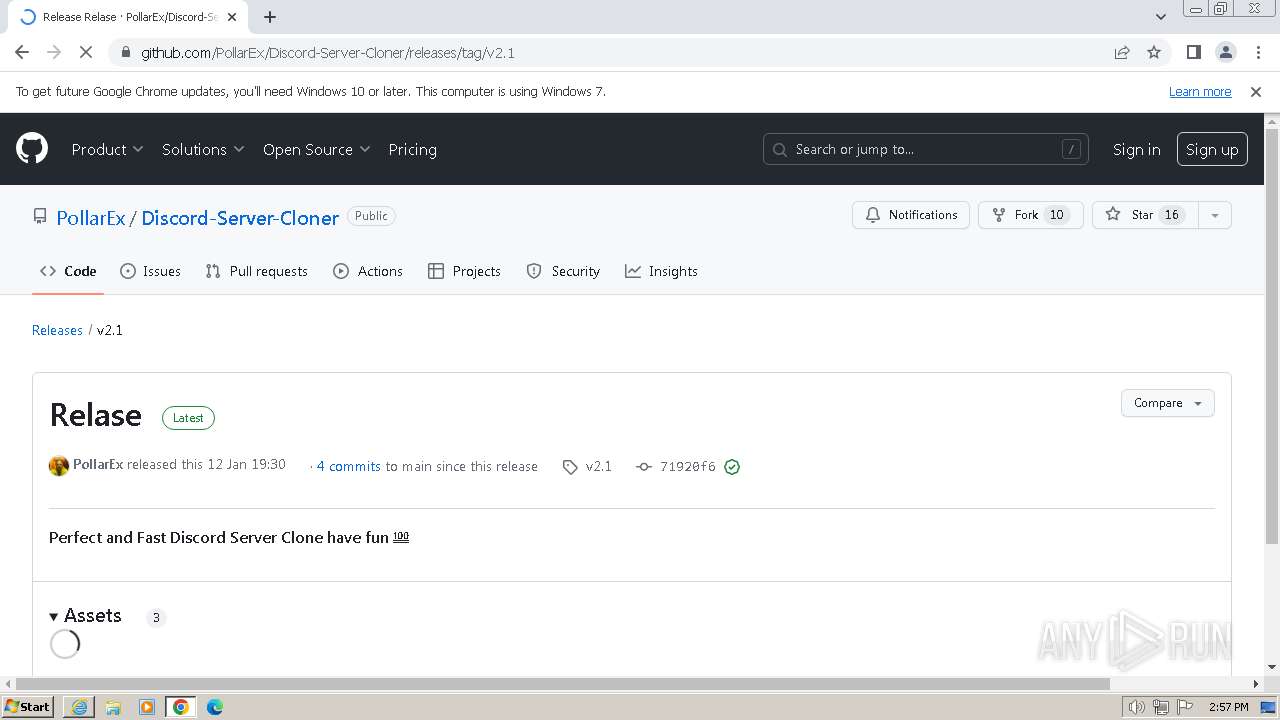The image size is (1280, 720).
Task: Open star lists dropdown arrow
Action: (1215, 215)
